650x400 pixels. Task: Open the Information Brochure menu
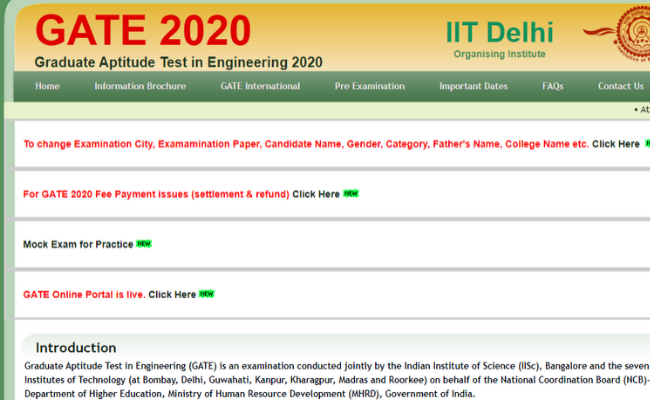point(140,86)
